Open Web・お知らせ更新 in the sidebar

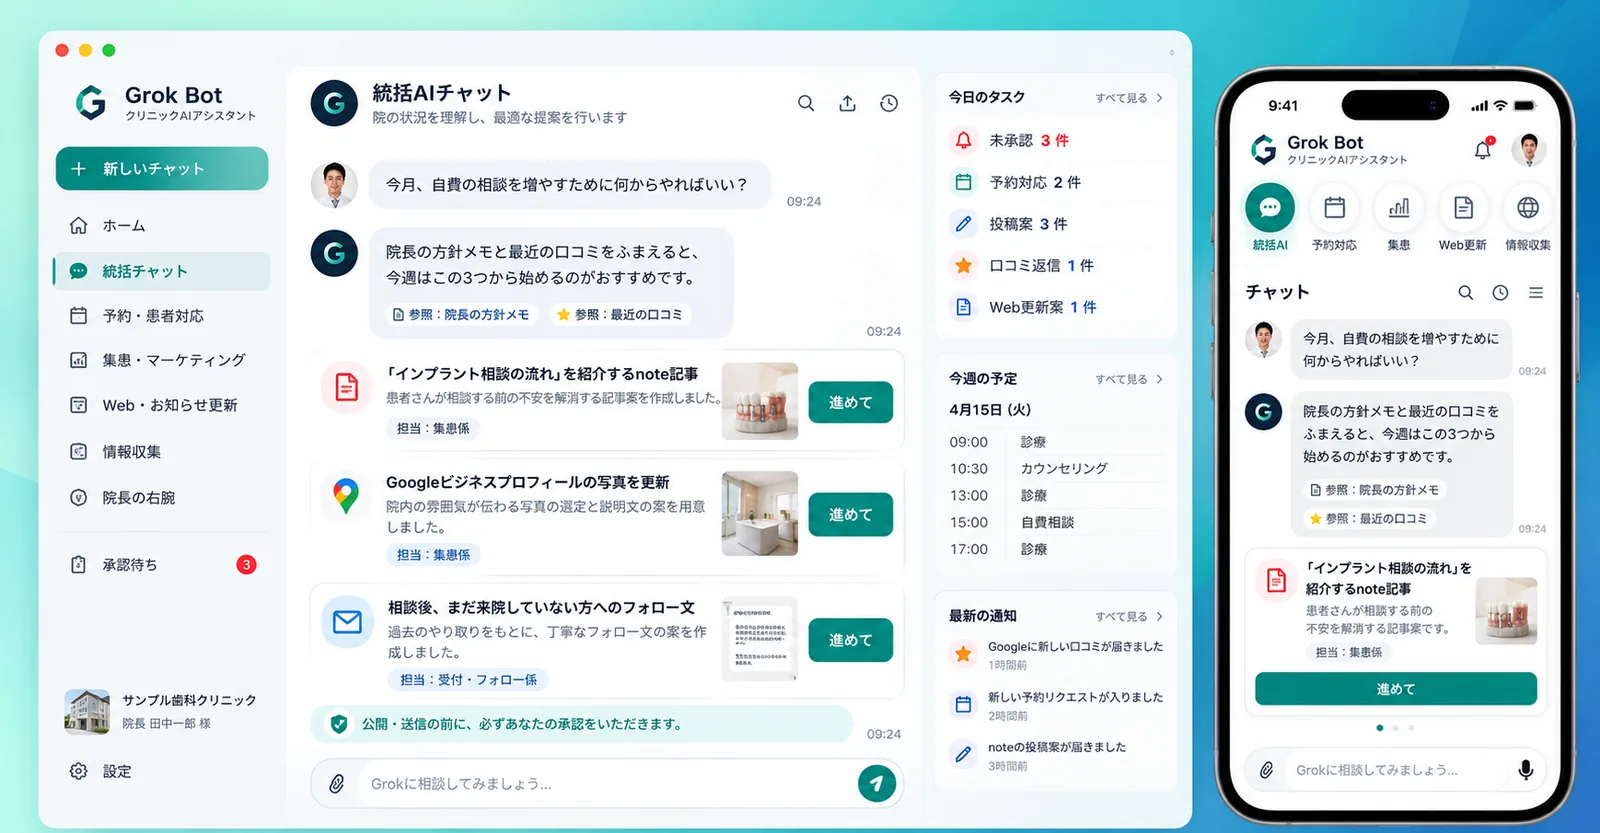[162, 405]
